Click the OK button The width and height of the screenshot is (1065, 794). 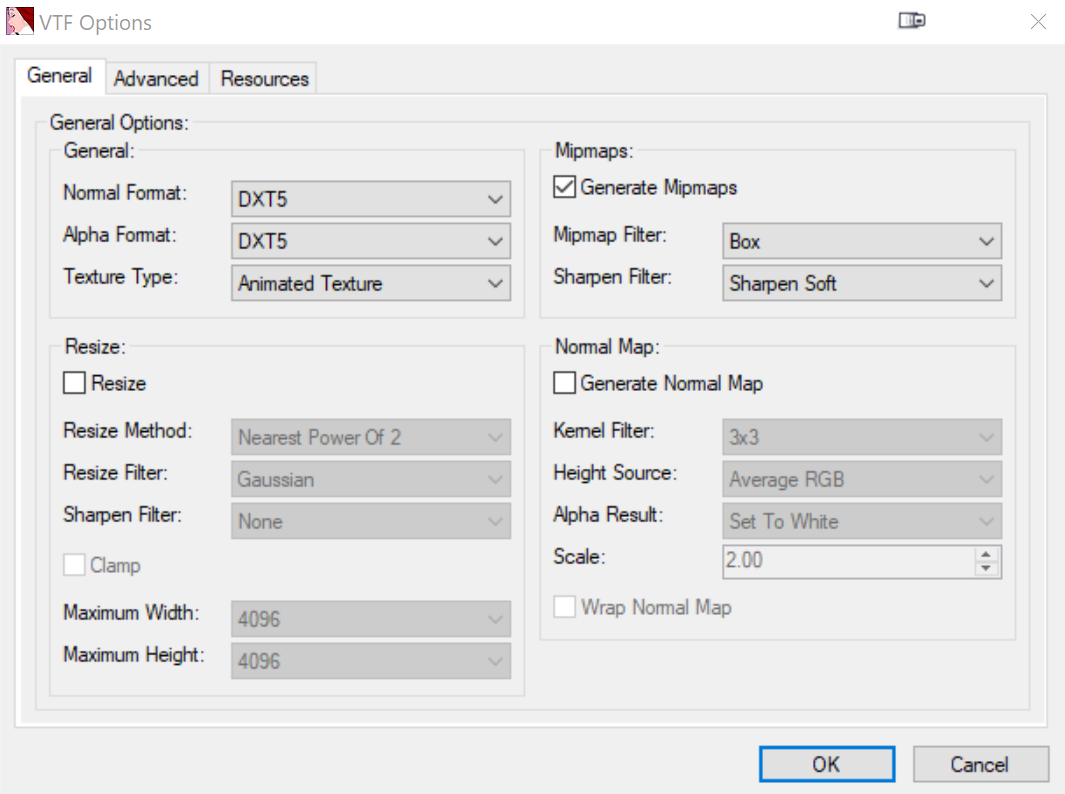coord(826,764)
